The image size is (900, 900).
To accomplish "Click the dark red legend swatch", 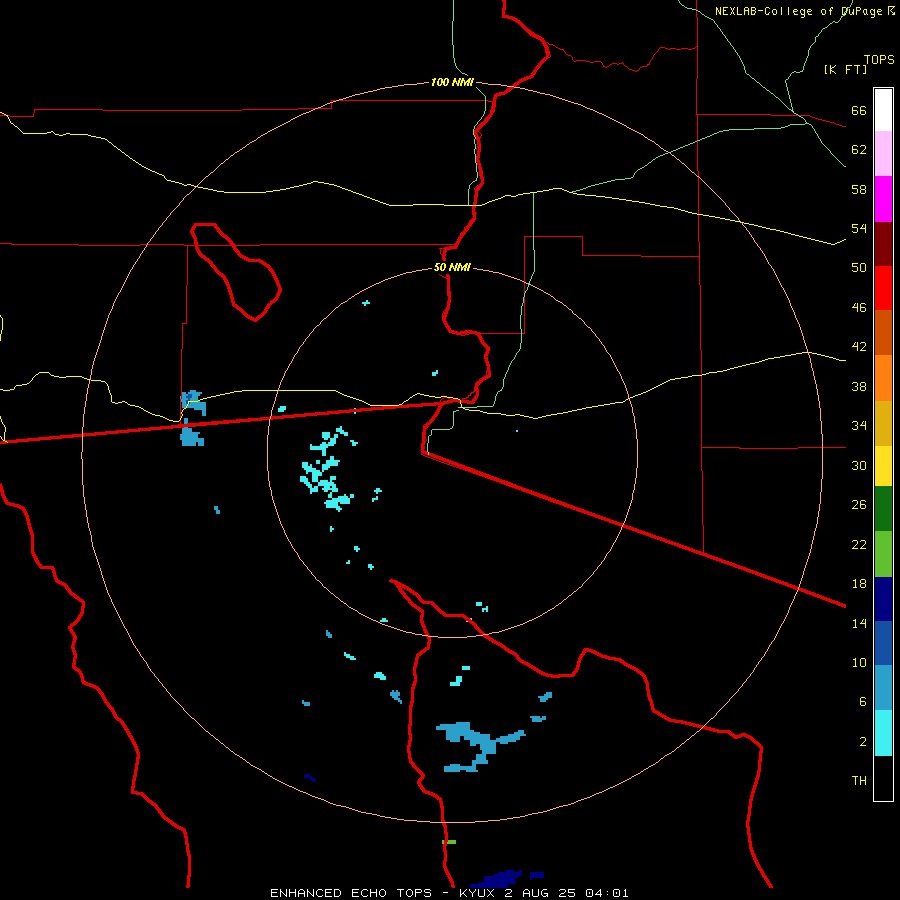I will coord(883,243).
